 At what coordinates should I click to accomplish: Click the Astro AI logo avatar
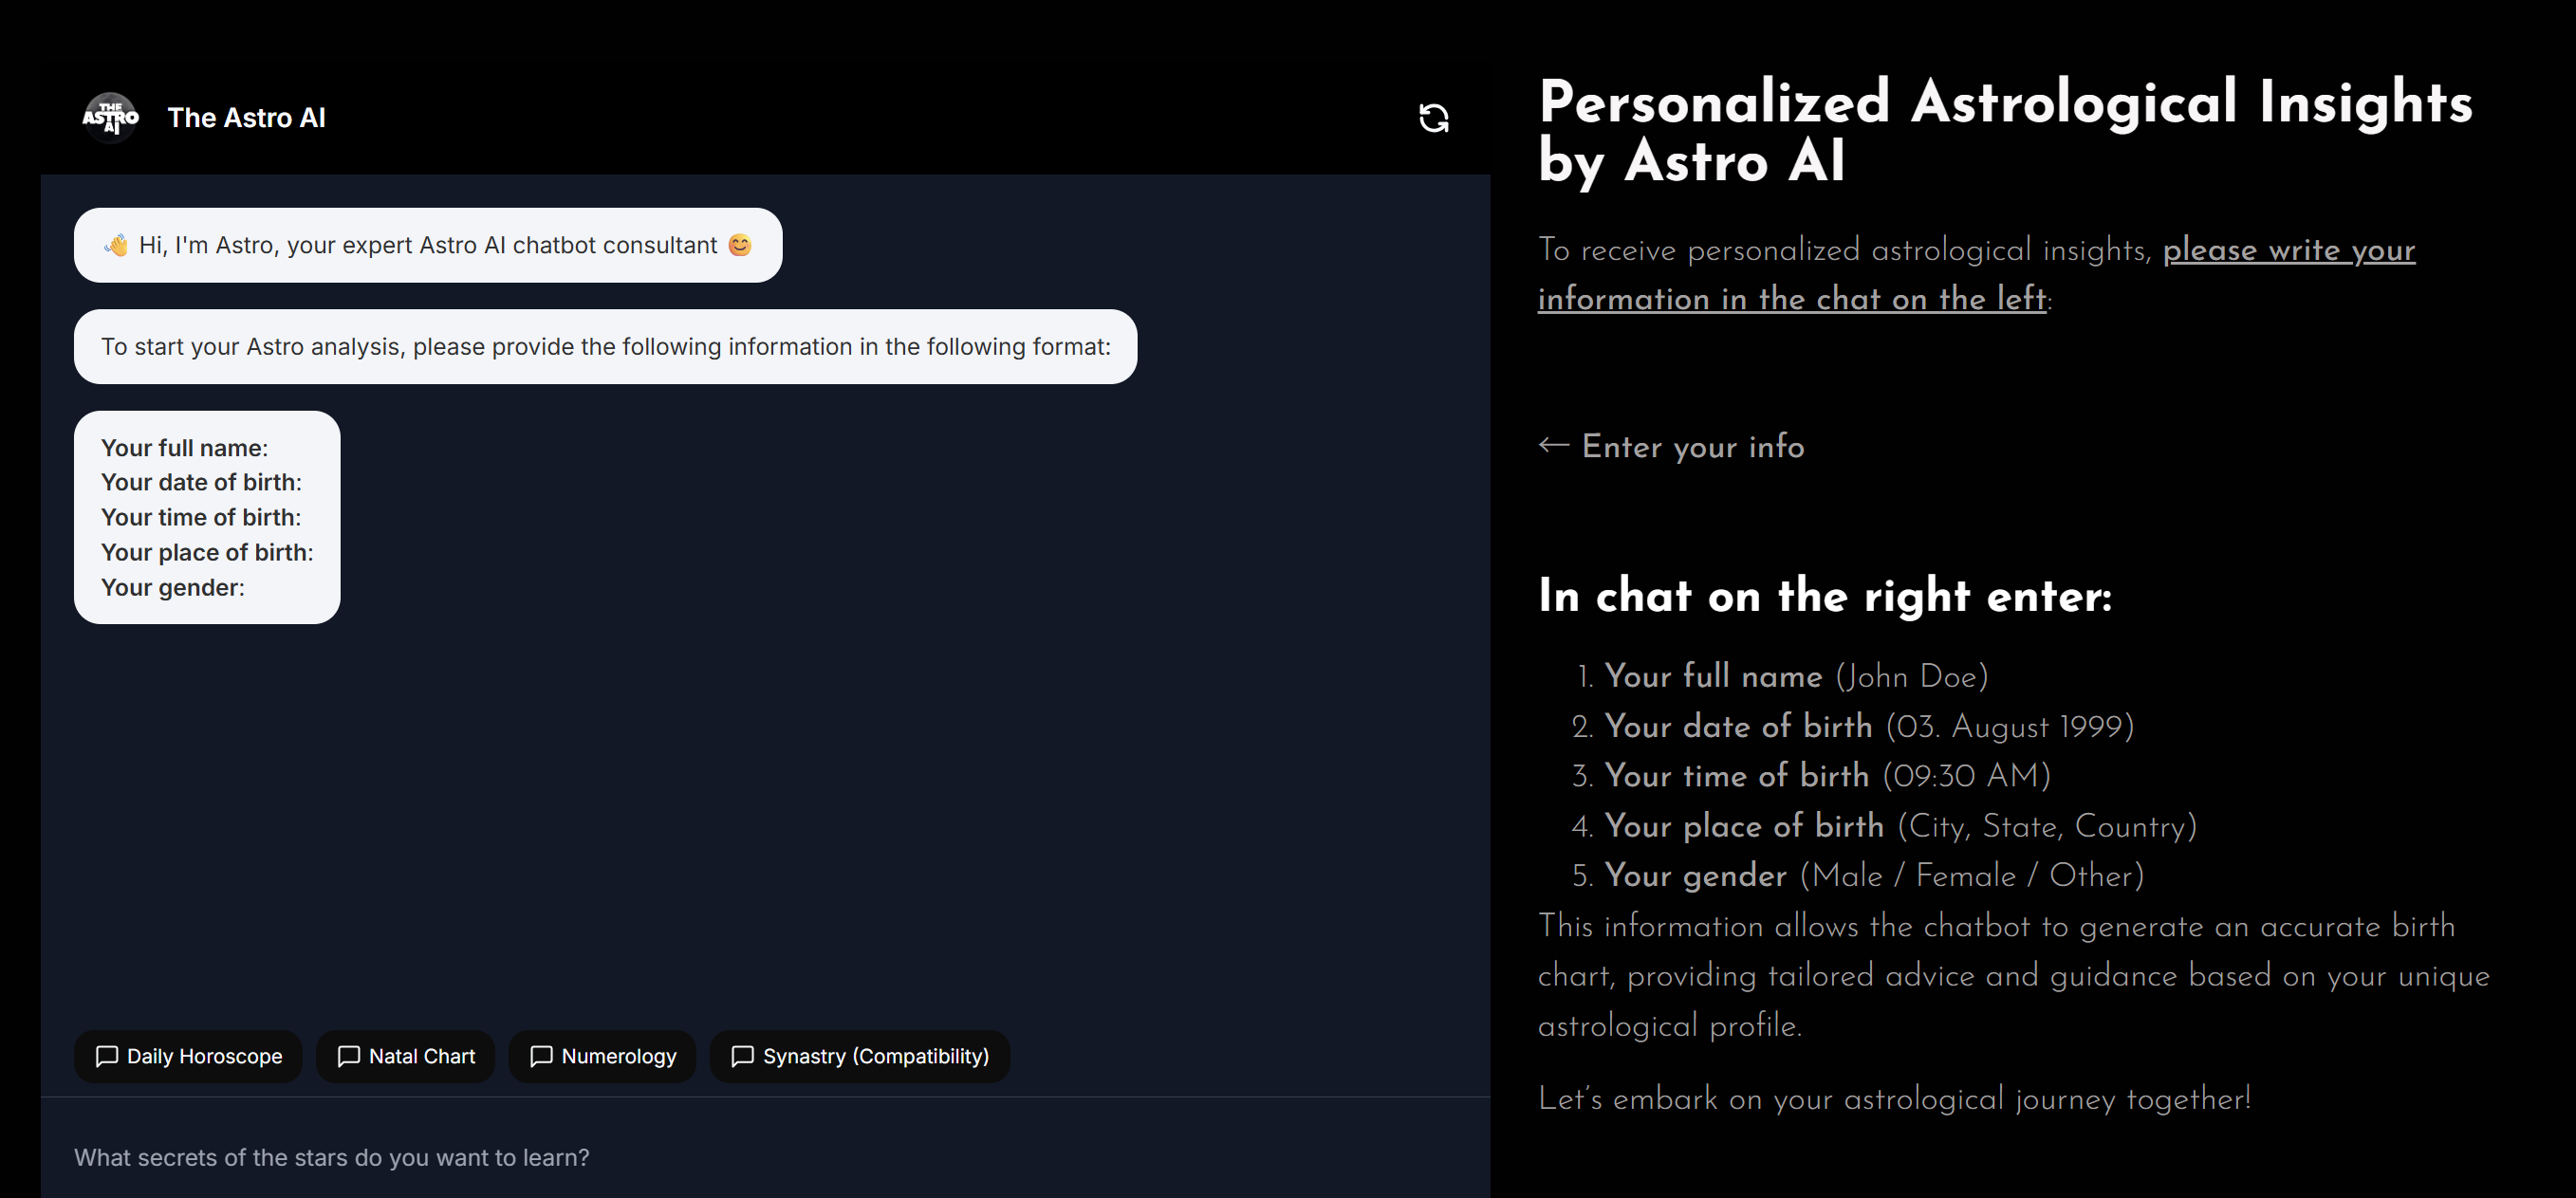pos(110,118)
